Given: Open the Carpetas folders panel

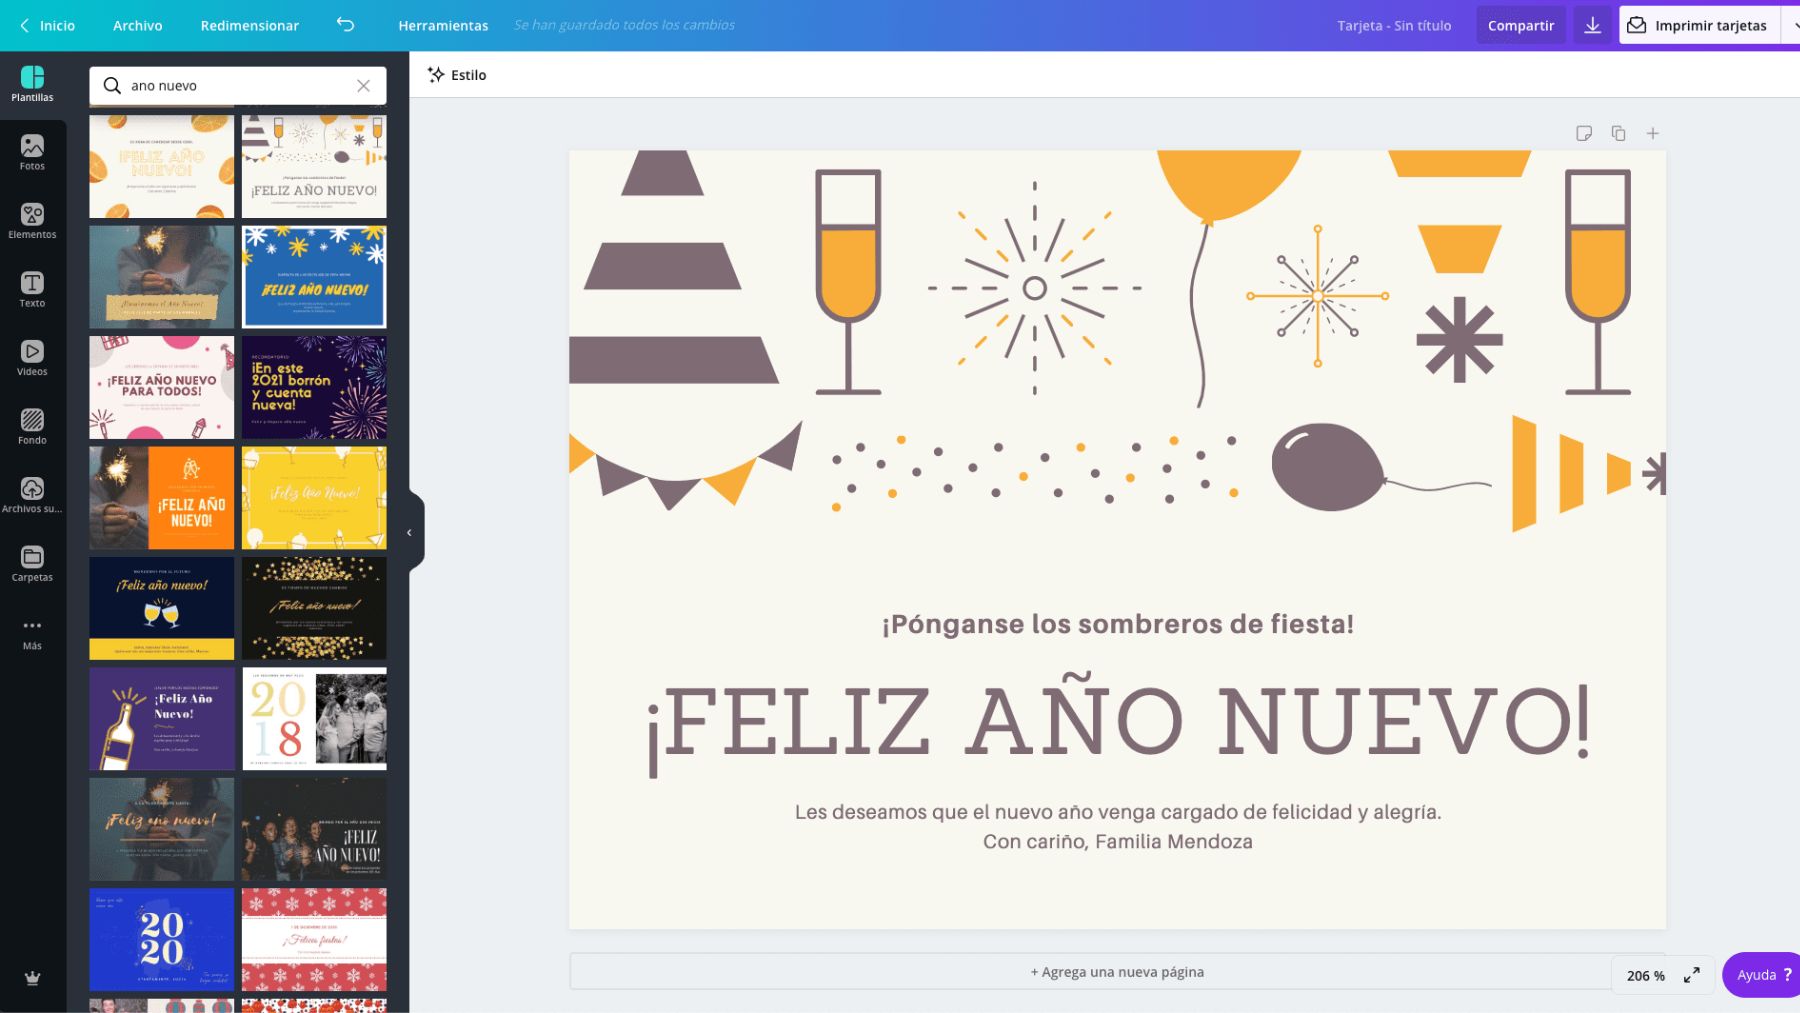Looking at the screenshot, I should click(x=32, y=564).
